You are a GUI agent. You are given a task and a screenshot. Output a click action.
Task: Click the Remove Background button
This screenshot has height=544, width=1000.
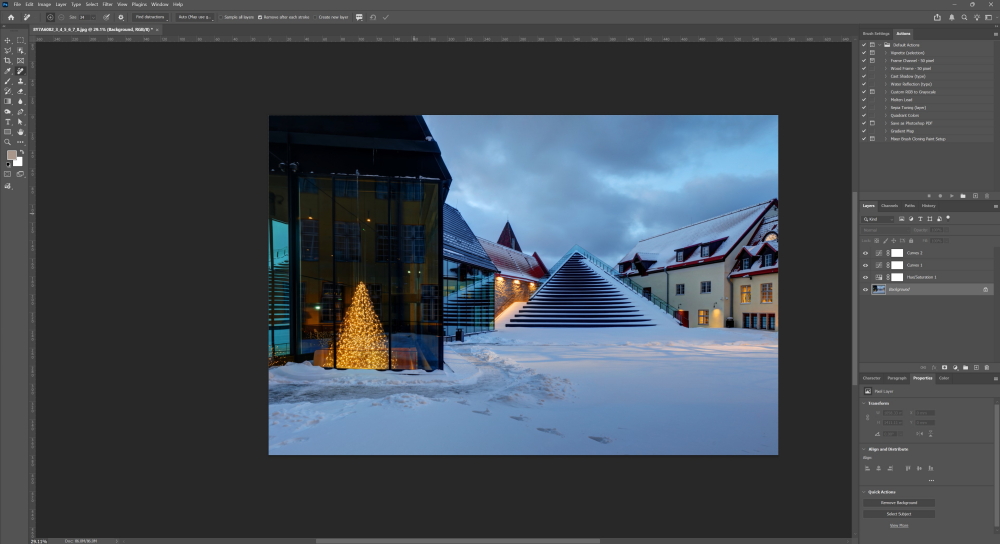pyautogui.click(x=899, y=502)
